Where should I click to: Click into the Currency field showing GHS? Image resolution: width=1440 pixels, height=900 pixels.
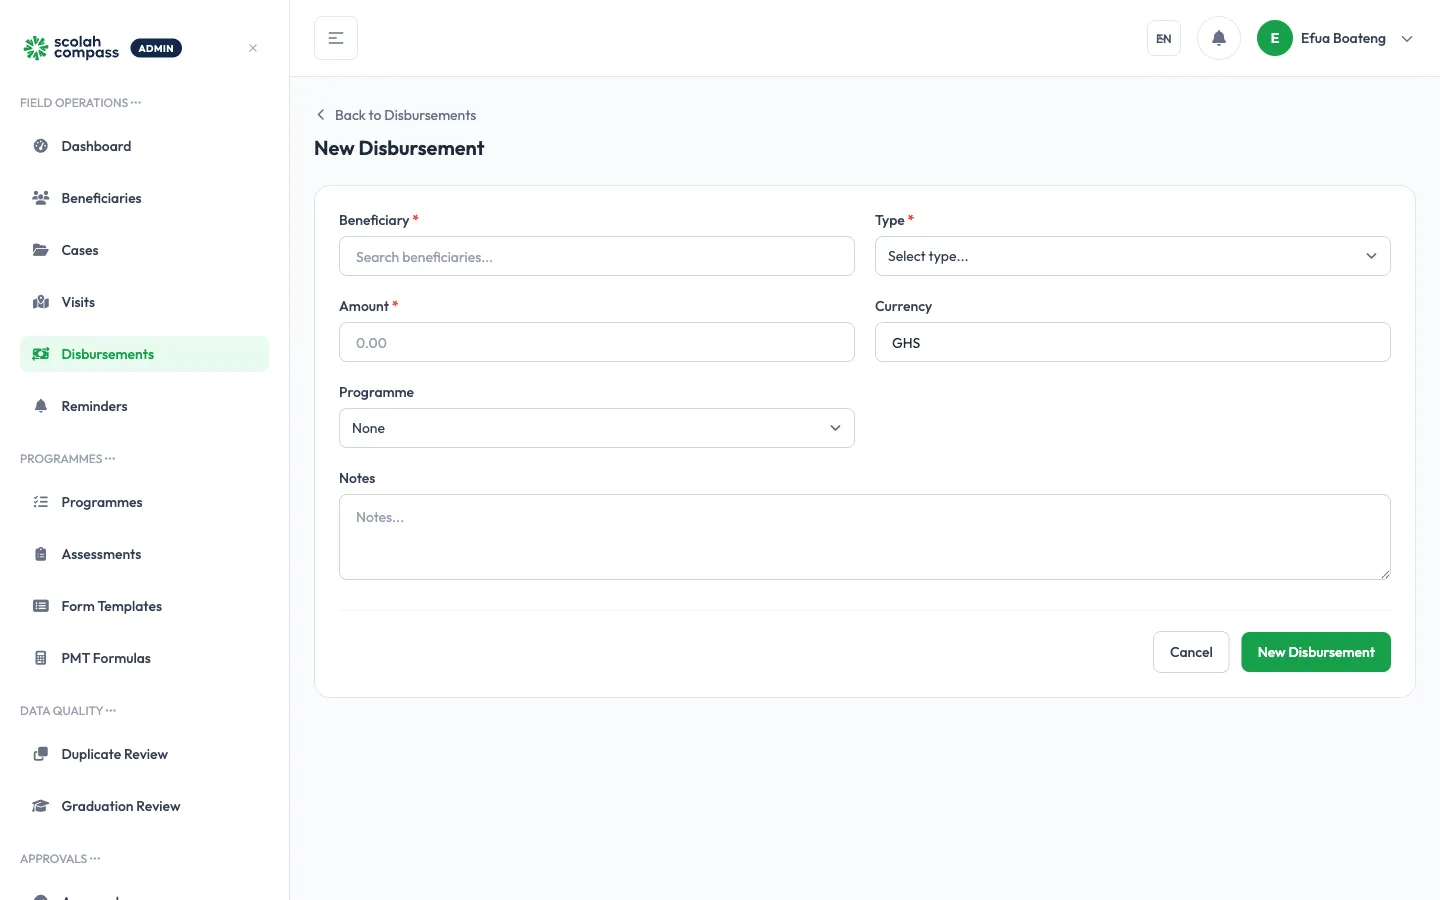[x=1132, y=342]
